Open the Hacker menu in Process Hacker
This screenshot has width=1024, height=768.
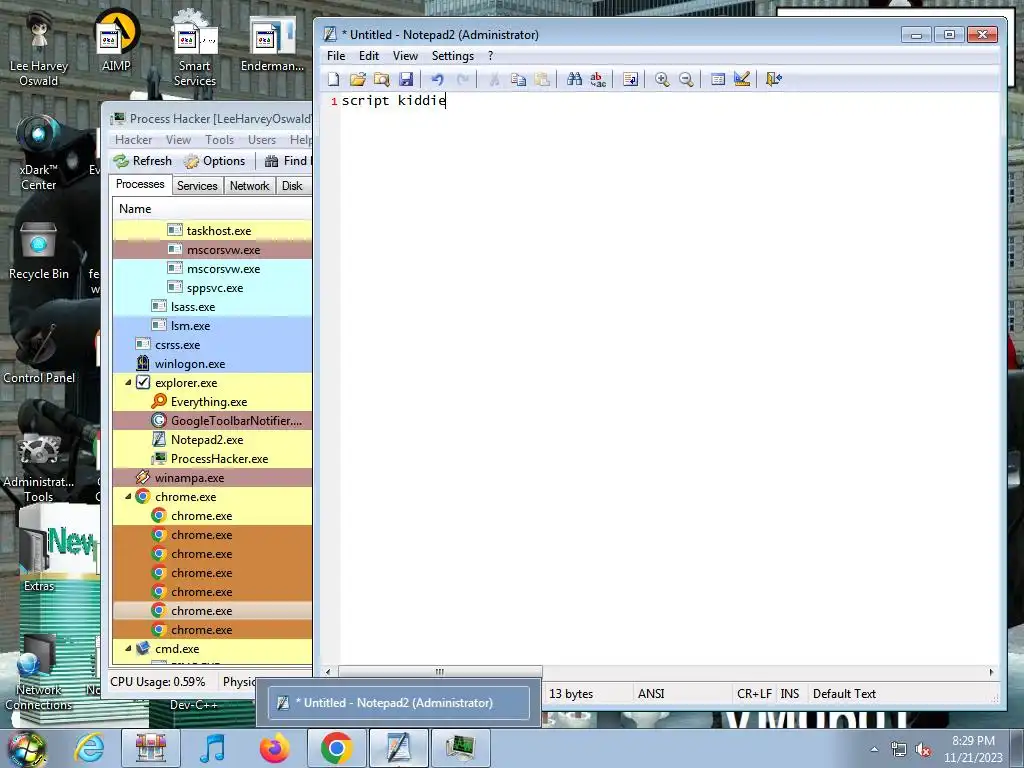coord(133,140)
